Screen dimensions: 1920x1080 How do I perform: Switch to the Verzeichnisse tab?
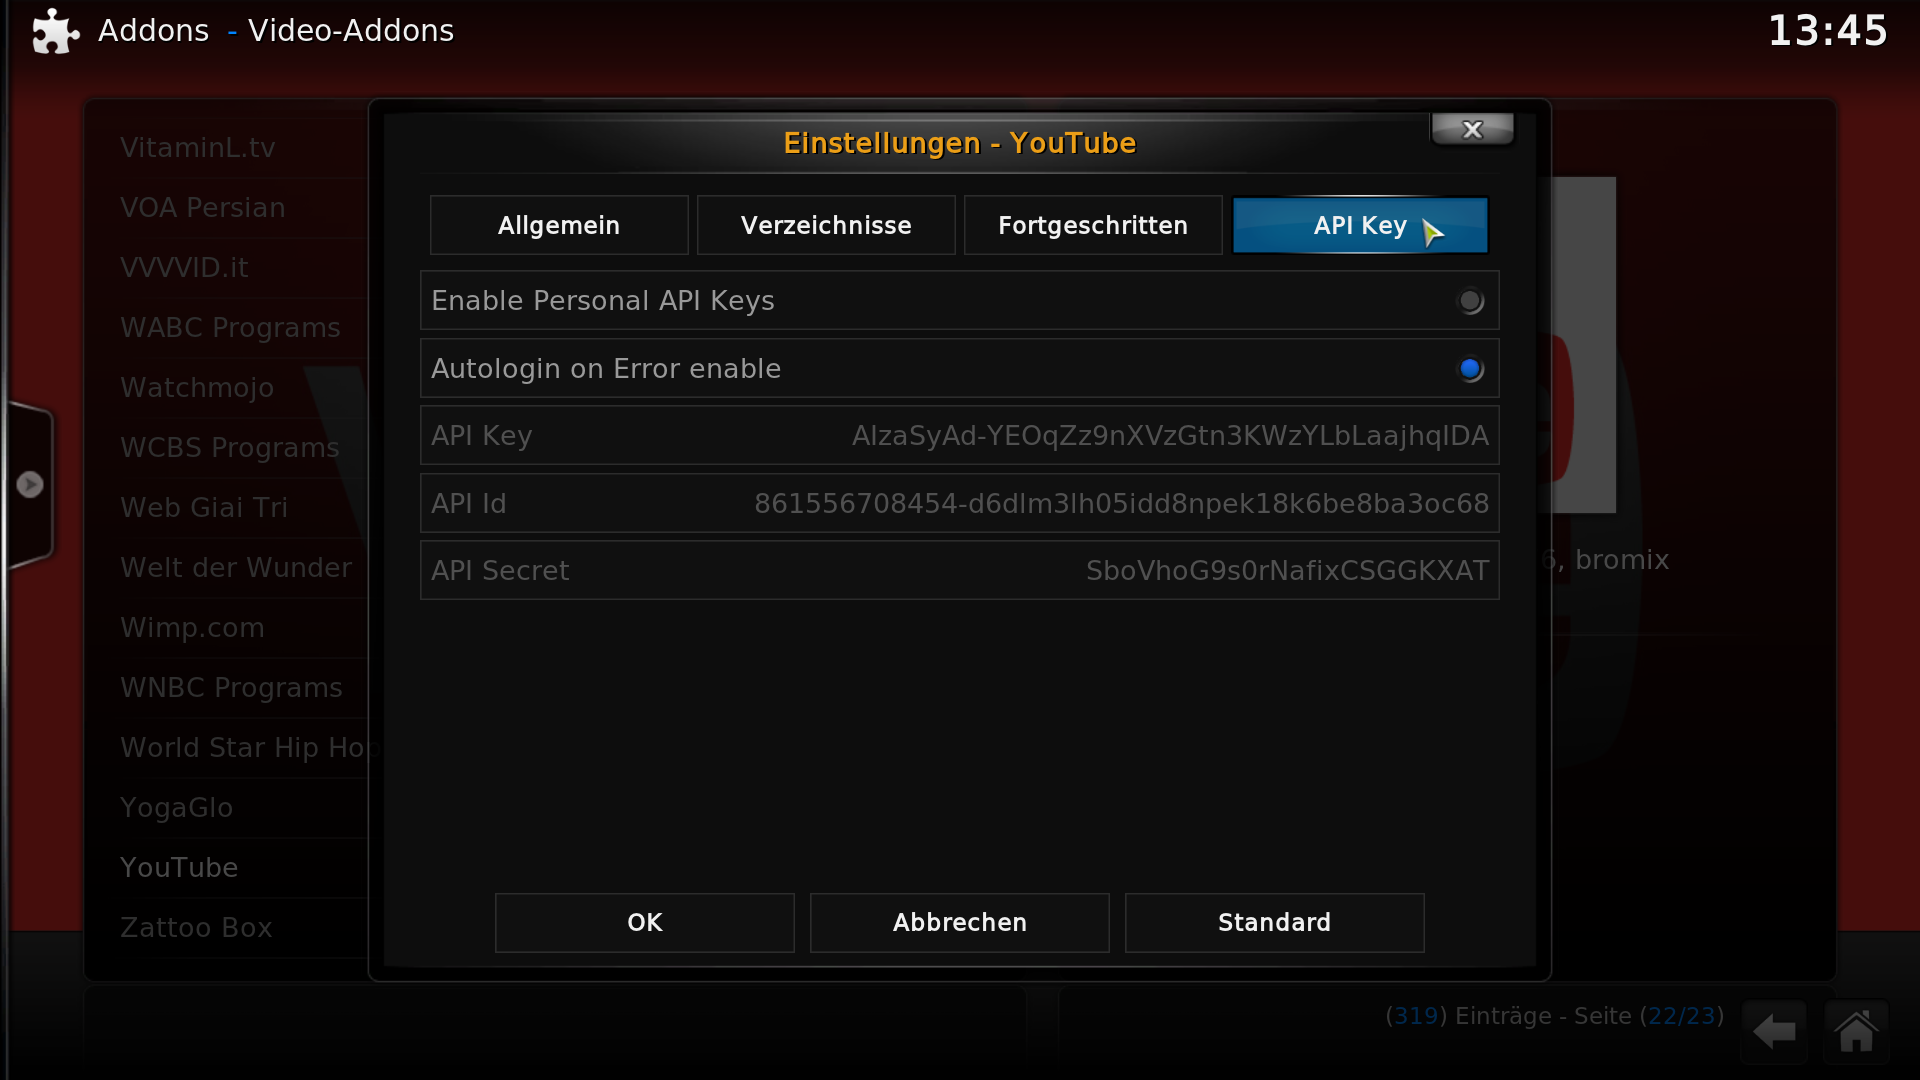pyautogui.click(x=826, y=225)
